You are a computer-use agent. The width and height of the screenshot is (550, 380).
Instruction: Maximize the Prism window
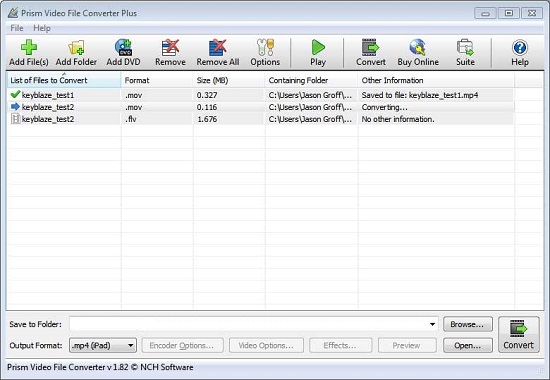pyautogui.click(x=509, y=13)
